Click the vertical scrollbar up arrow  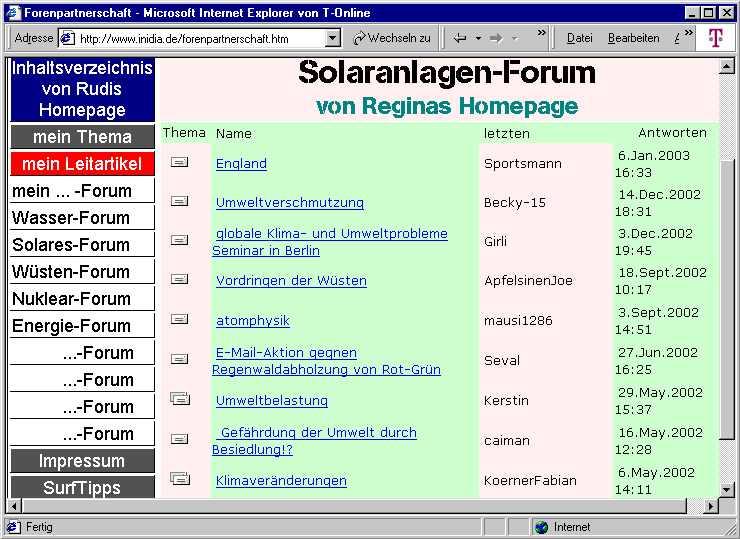727,67
